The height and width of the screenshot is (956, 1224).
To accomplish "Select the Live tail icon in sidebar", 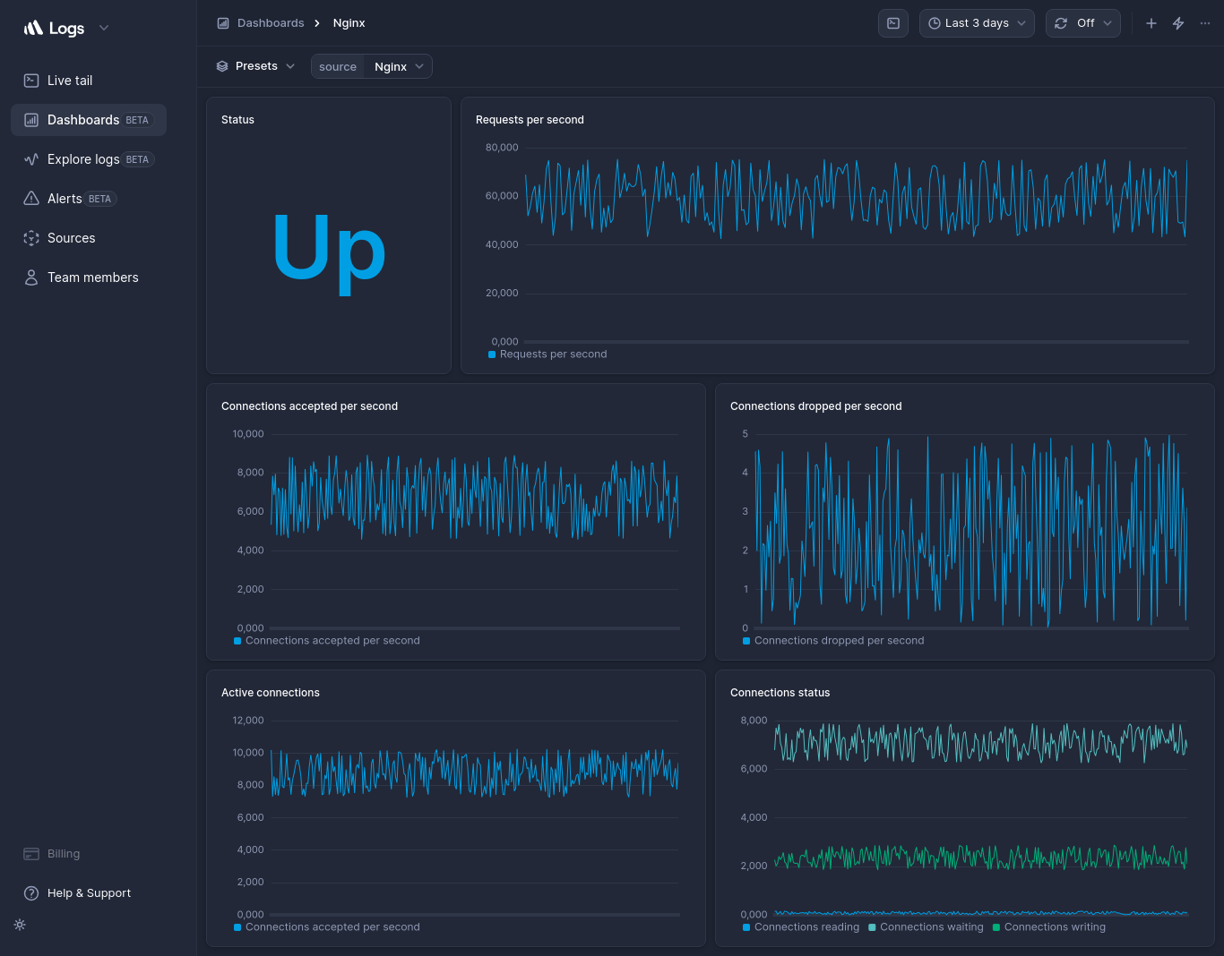I will click(31, 80).
